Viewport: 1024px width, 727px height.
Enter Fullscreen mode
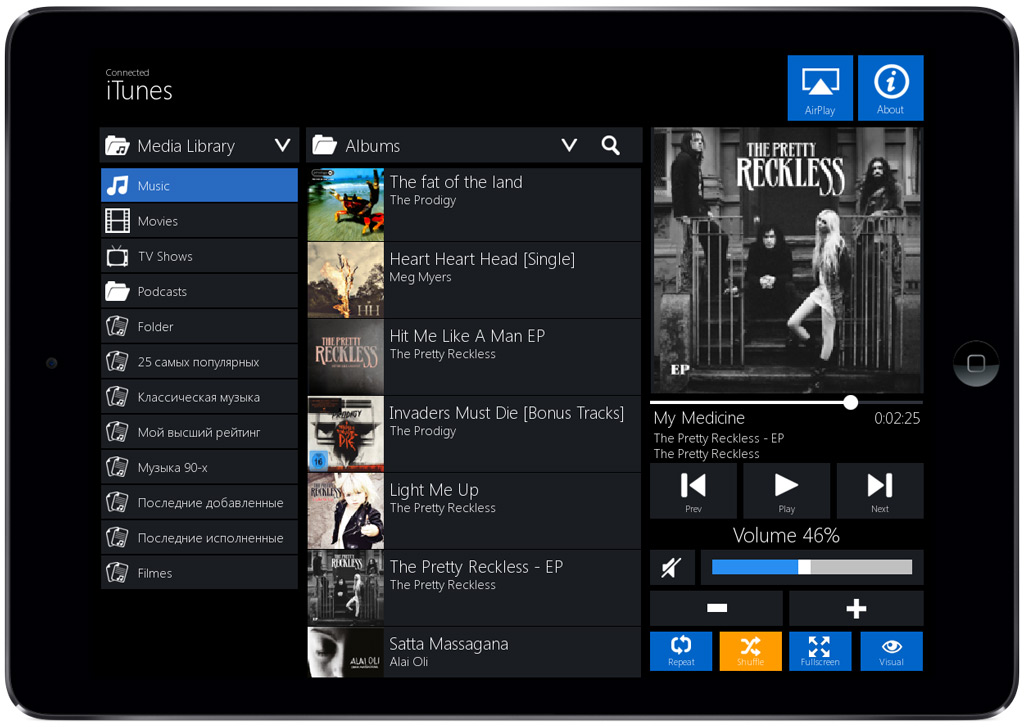point(819,651)
